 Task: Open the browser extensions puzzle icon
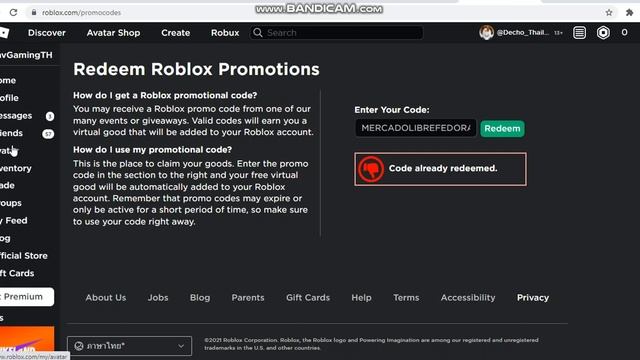click(x=629, y=13)
